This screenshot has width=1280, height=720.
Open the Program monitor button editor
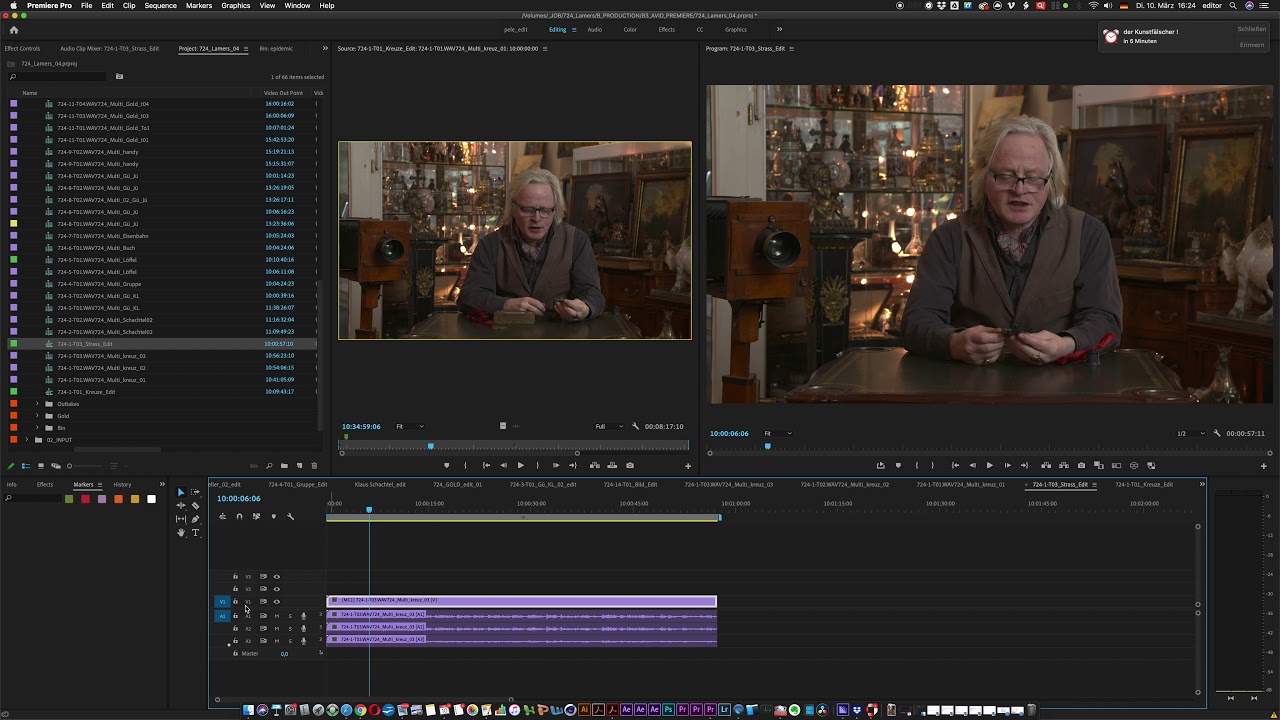pos(1264,465)
